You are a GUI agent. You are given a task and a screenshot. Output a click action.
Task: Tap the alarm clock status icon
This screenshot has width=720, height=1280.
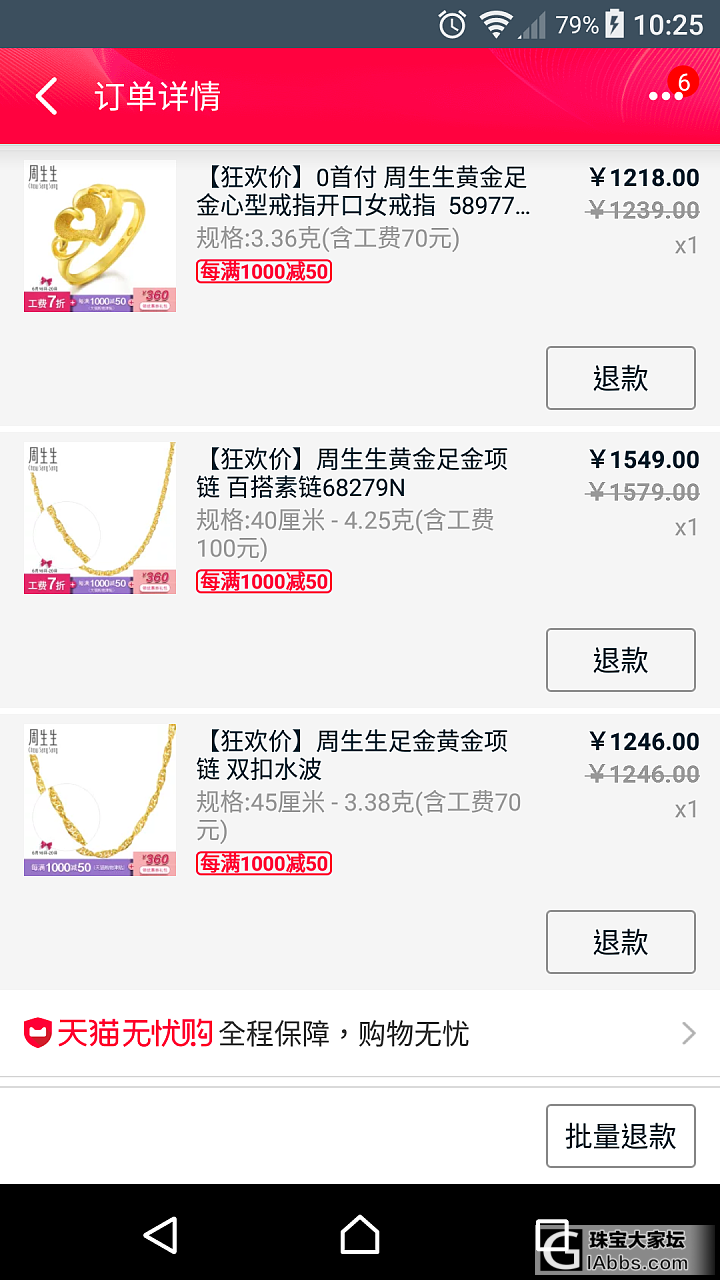(452, 24)
